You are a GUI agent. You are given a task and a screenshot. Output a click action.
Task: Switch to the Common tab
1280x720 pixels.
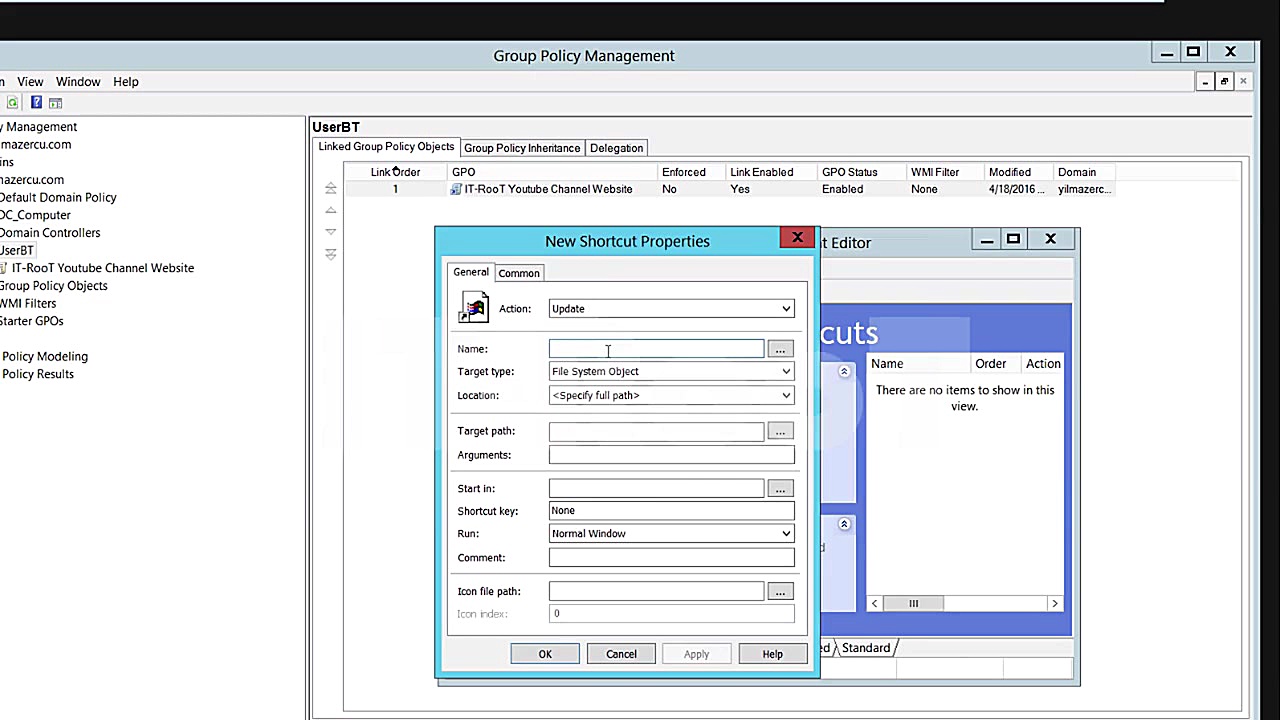(x=518, y=273)
